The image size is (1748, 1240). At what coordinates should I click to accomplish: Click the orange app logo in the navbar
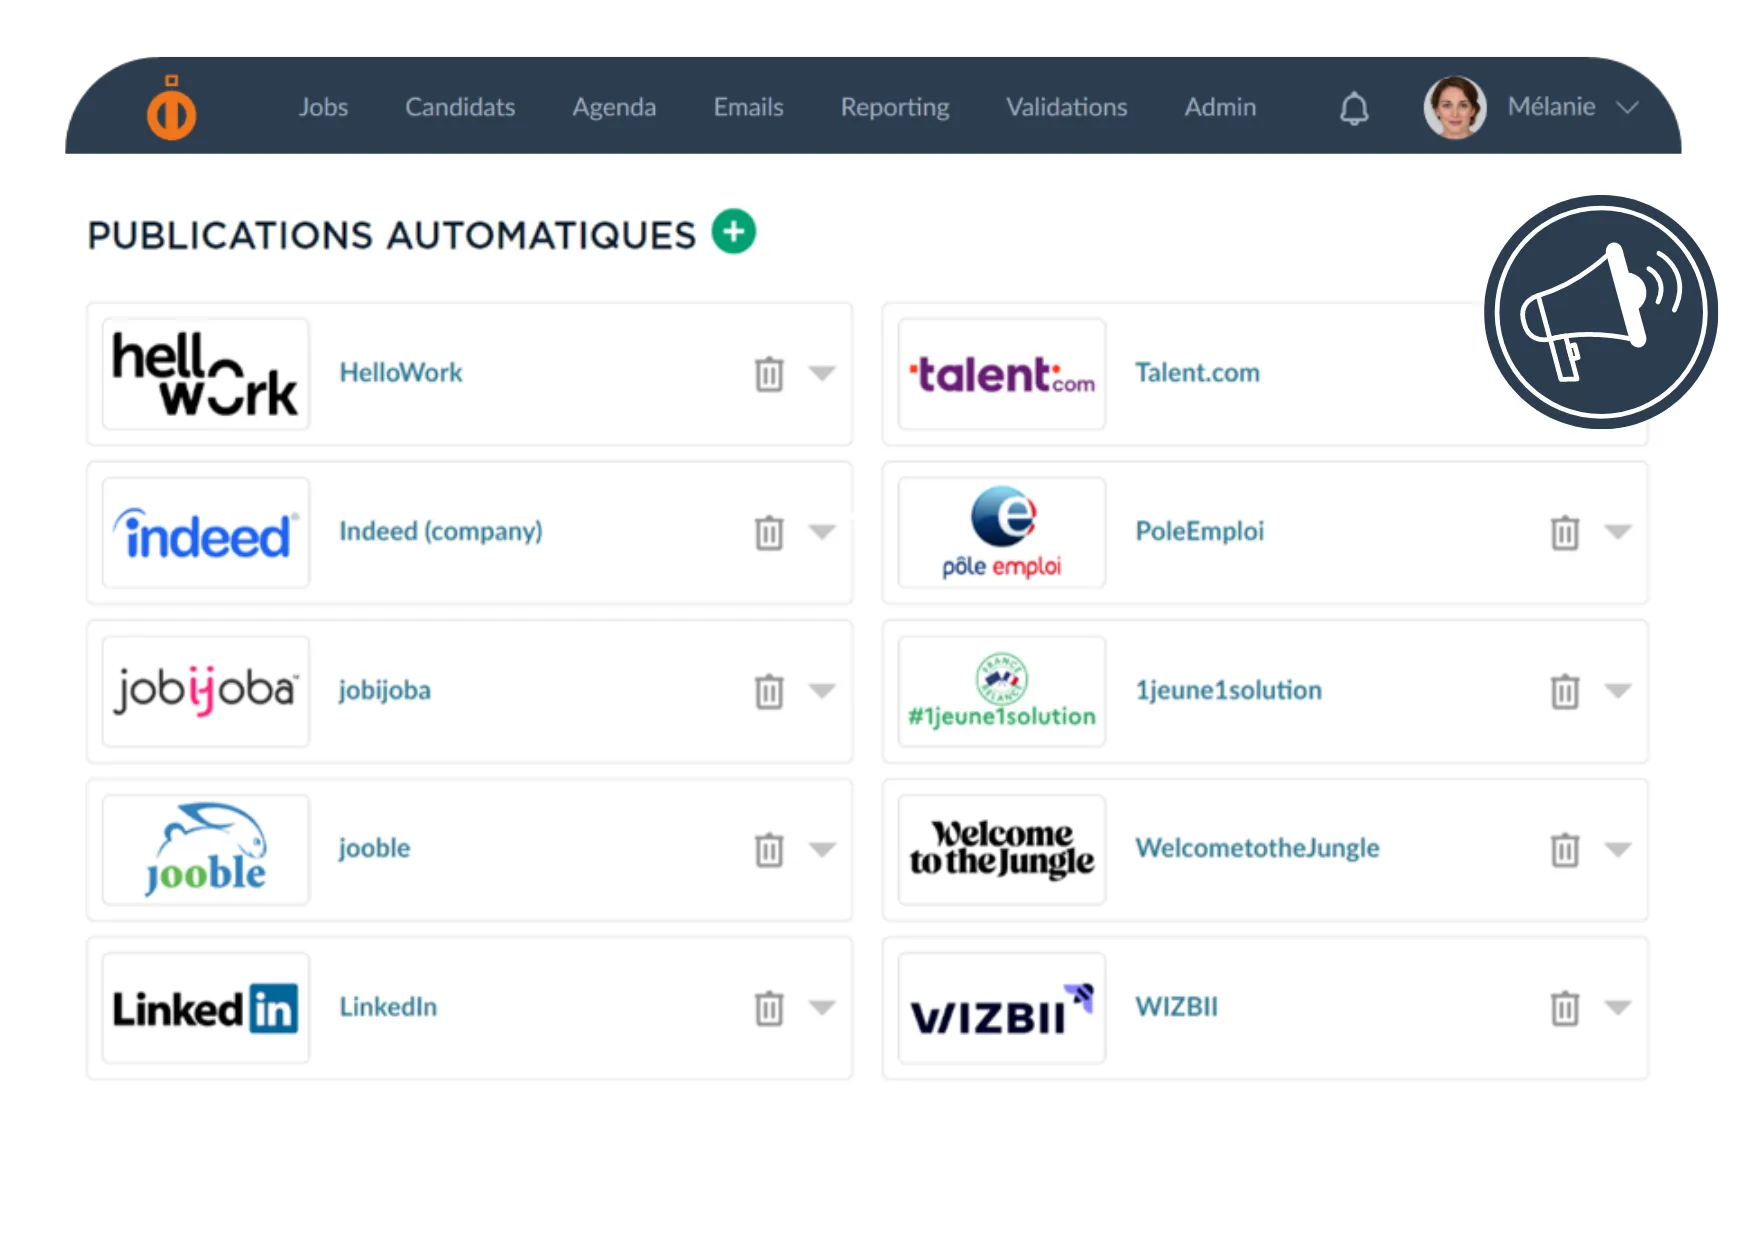[171, 107]
